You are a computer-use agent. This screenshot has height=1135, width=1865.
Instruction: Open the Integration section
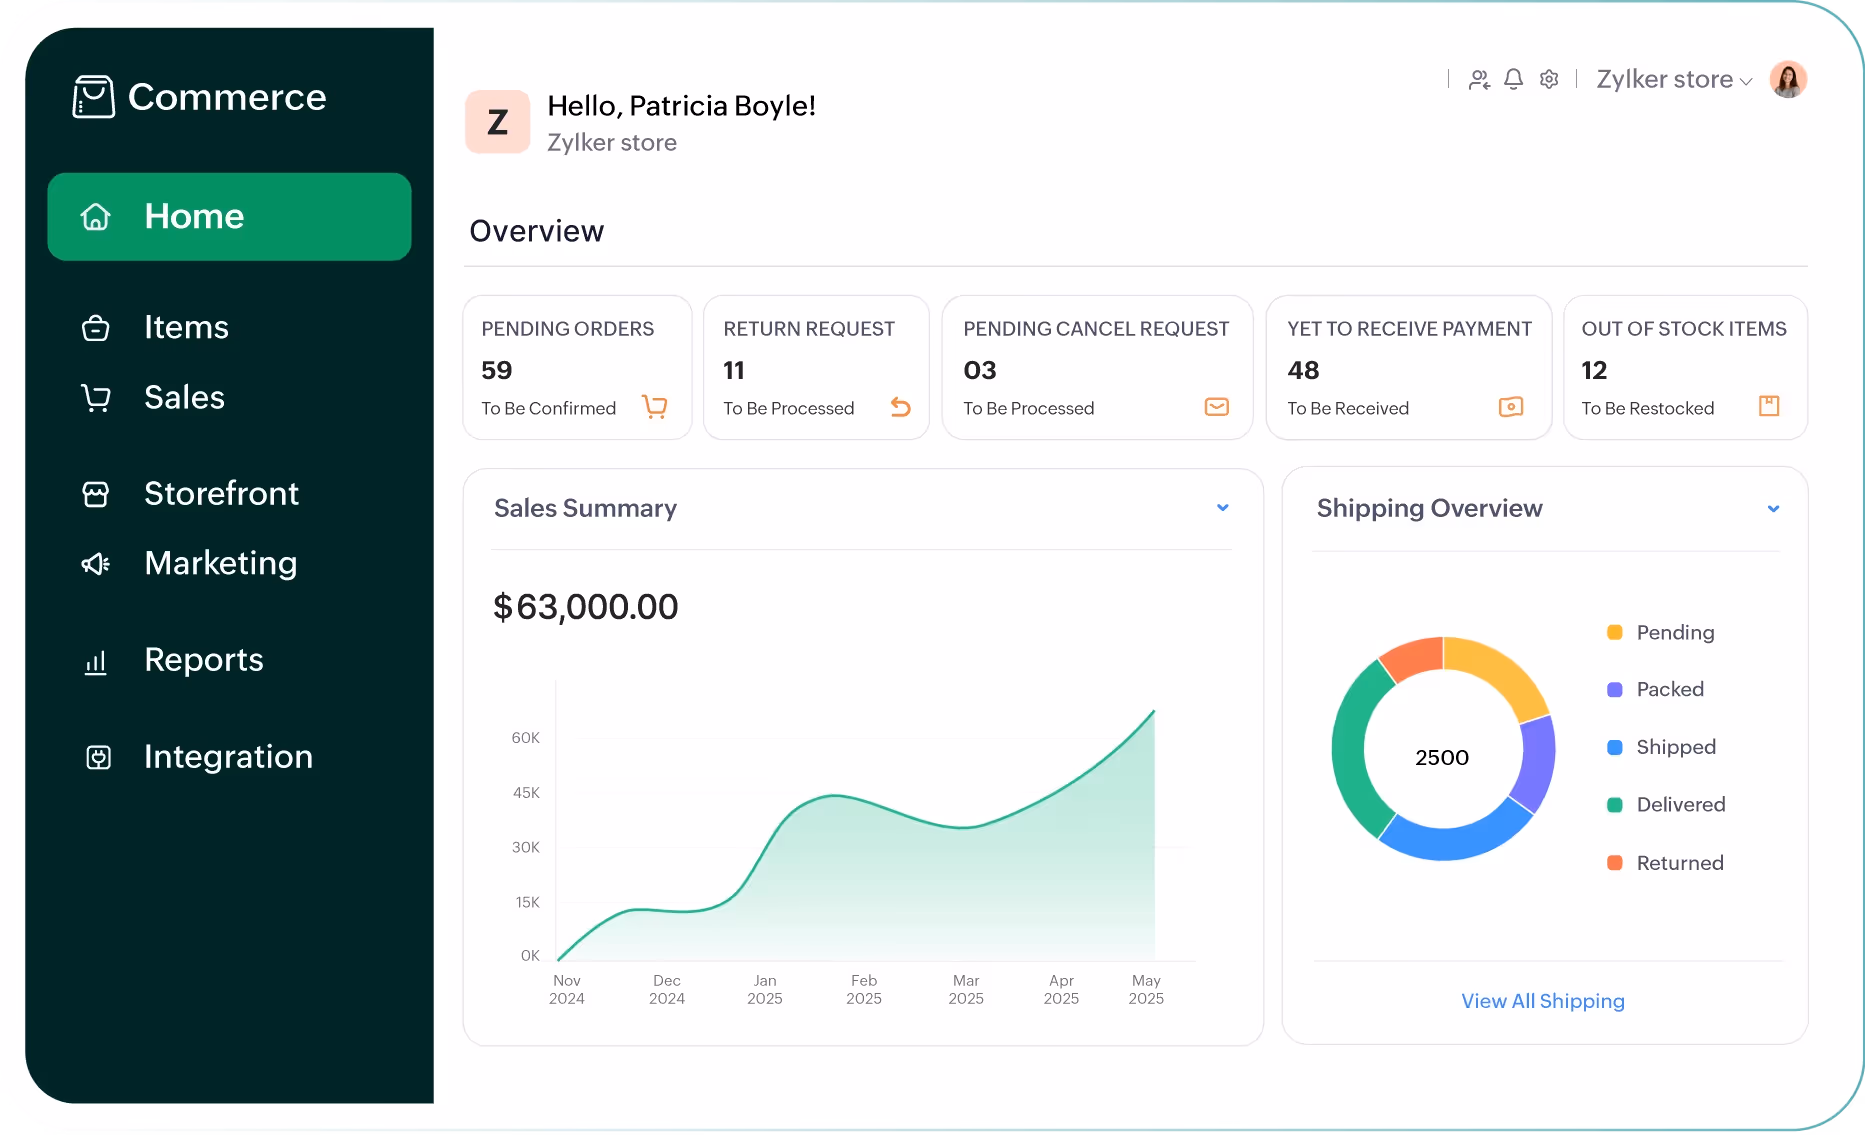228,757
